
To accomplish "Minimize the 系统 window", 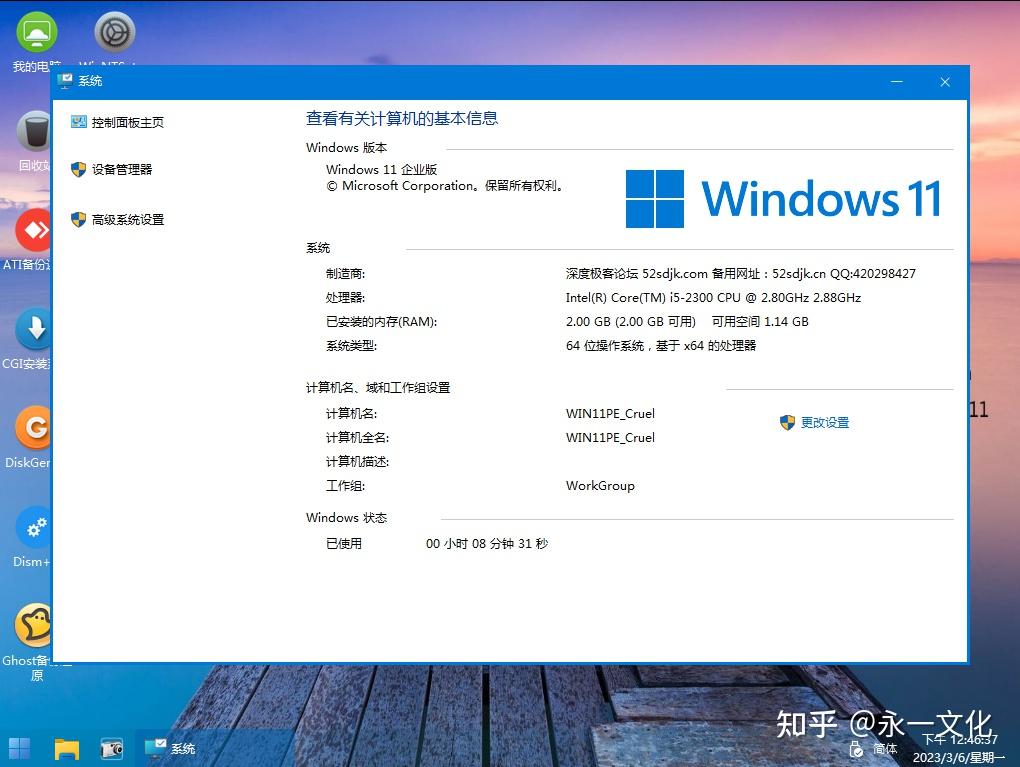I will pyautogui.click(x=896, y=82).
